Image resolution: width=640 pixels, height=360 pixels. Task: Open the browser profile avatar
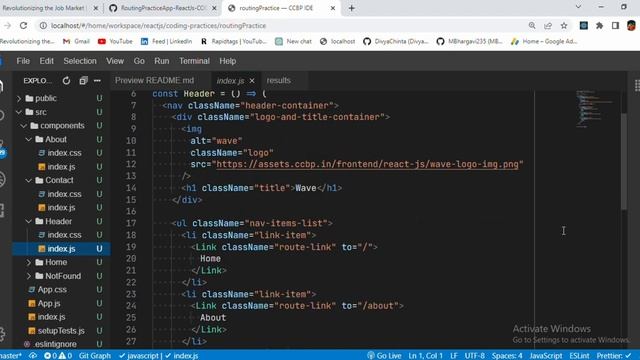coord(631,25)
